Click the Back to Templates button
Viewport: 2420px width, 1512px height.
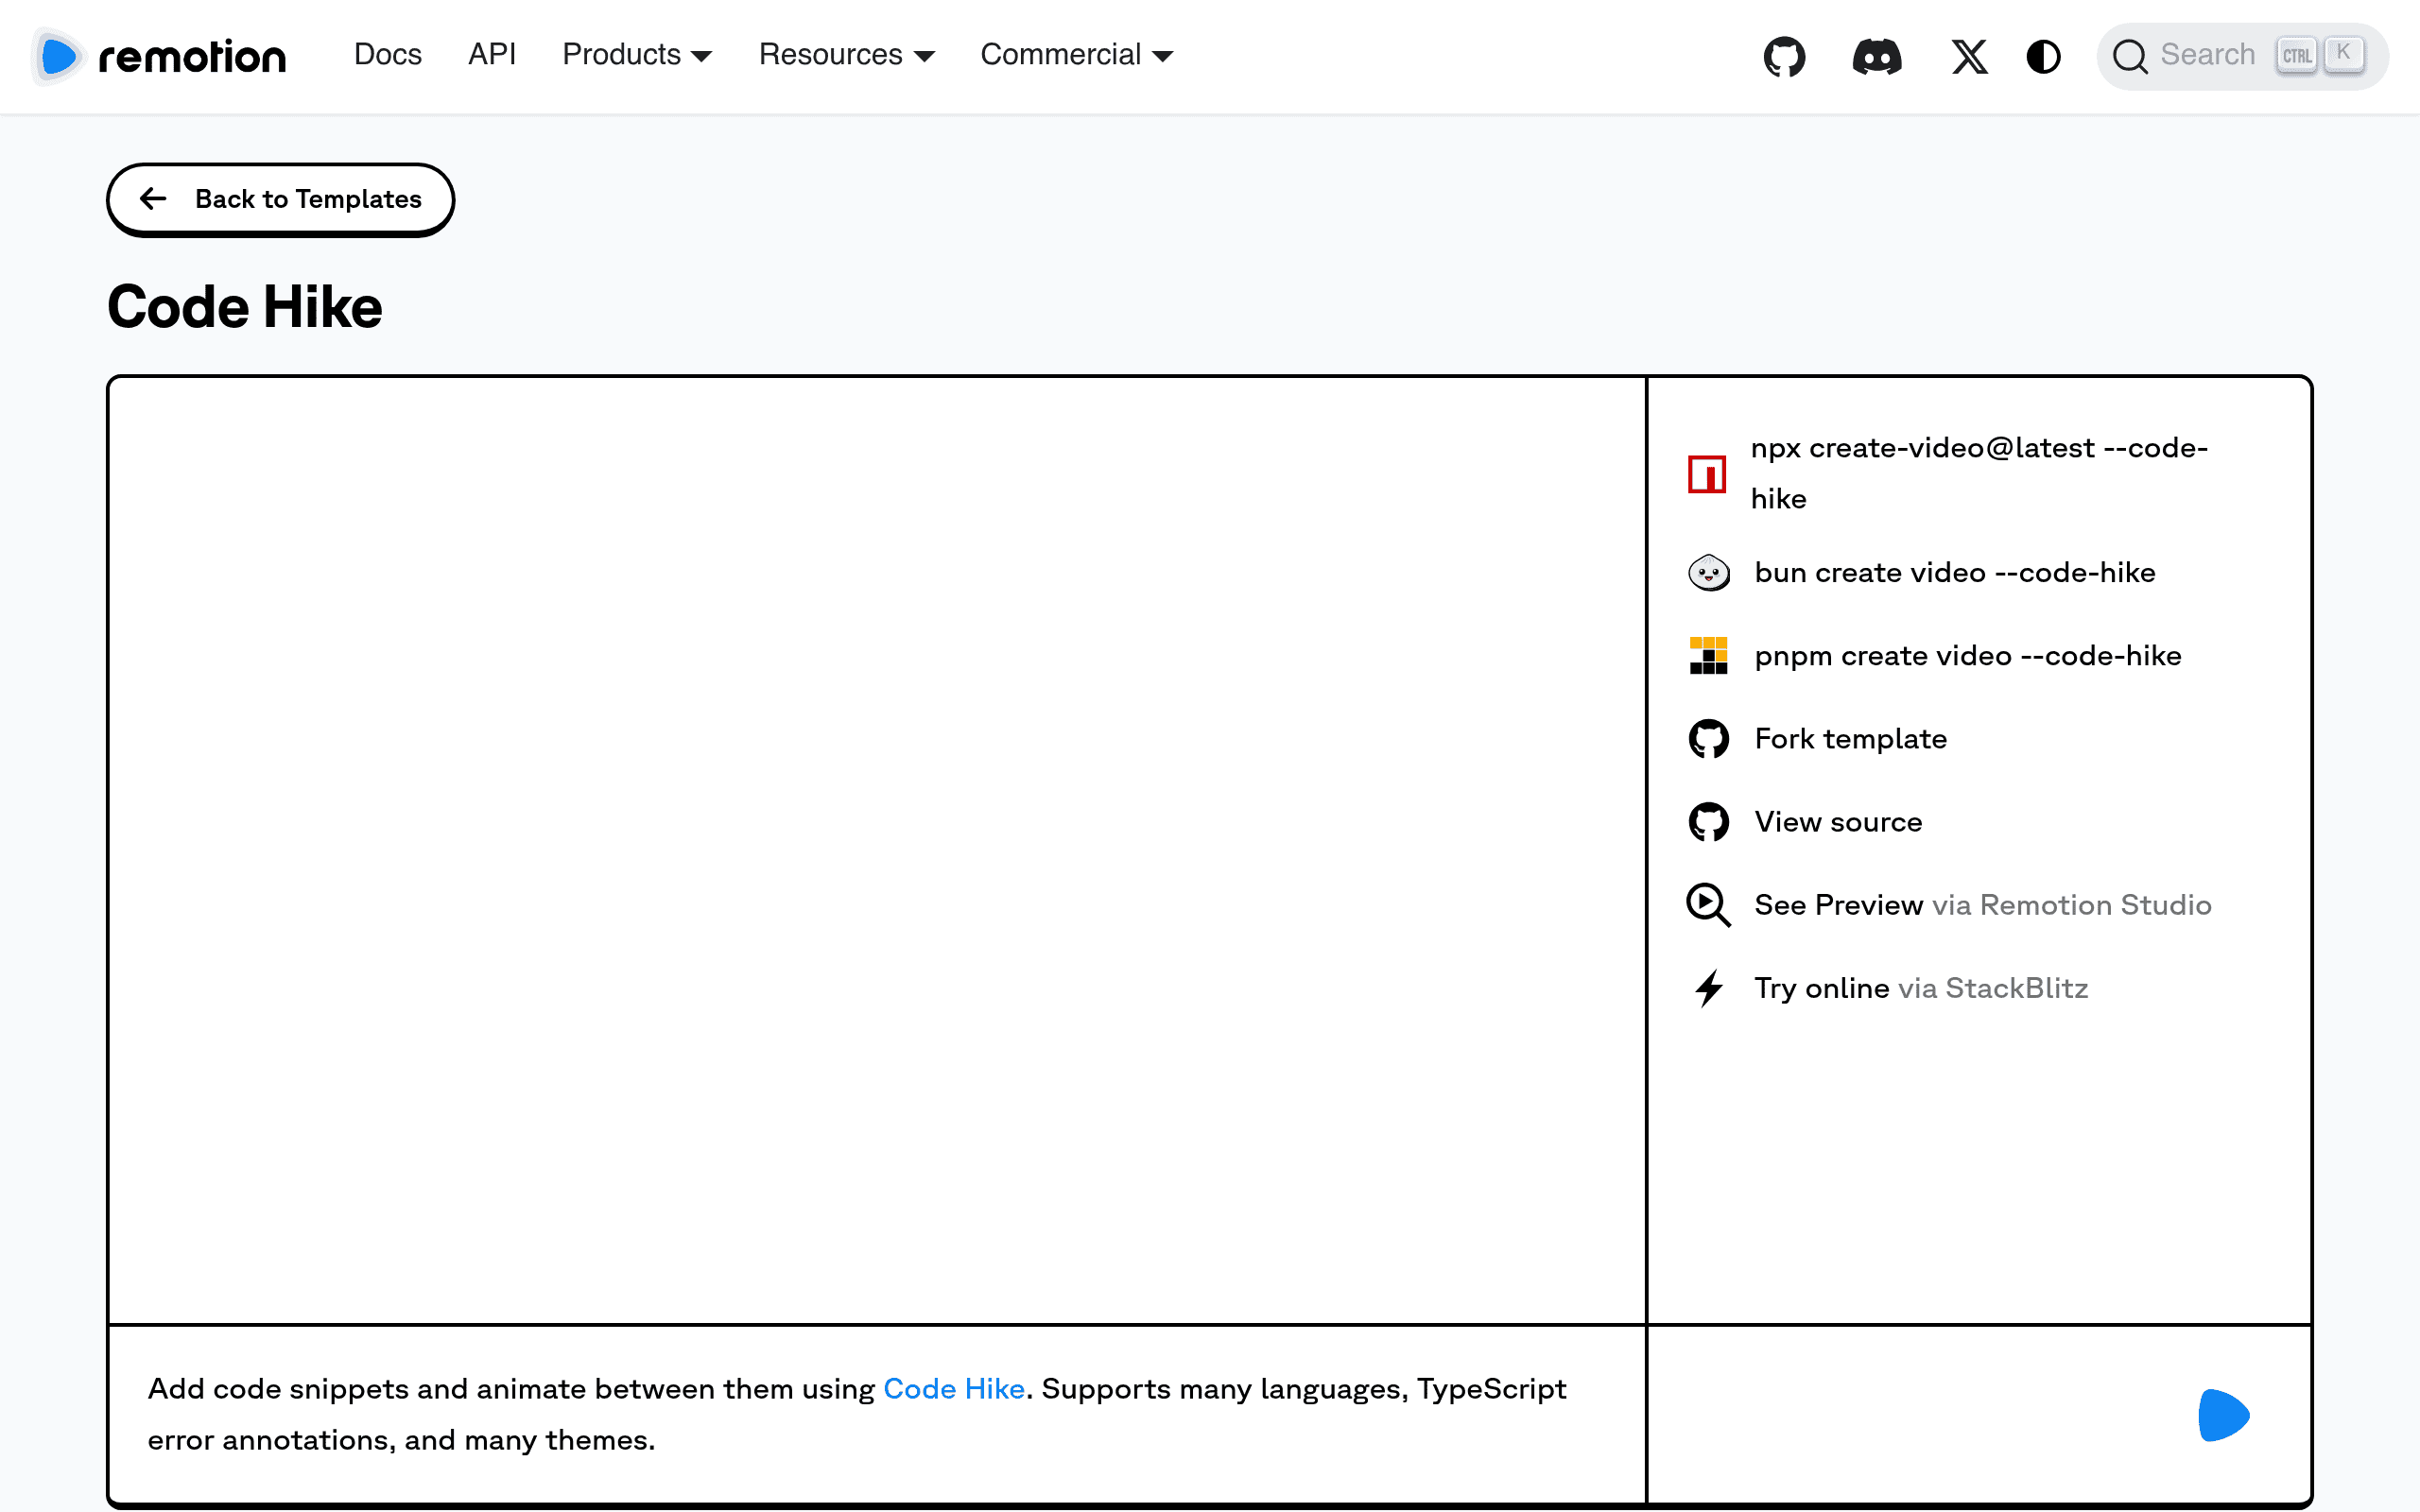280,200
